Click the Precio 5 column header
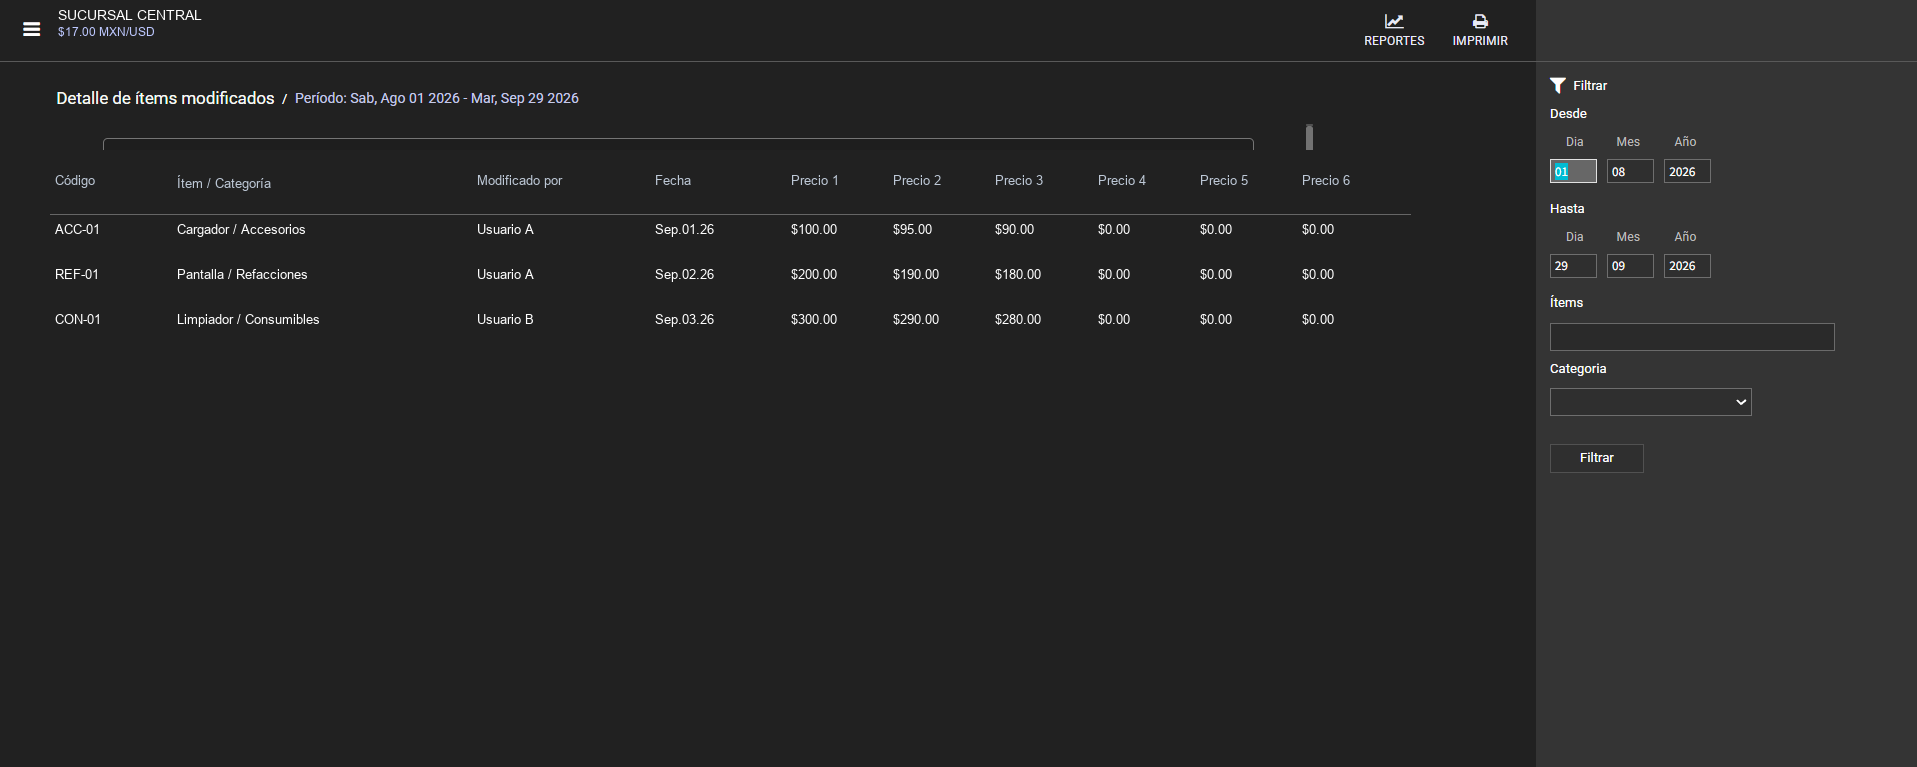Screen dimensions: 1917x767 coord(1224,181)
